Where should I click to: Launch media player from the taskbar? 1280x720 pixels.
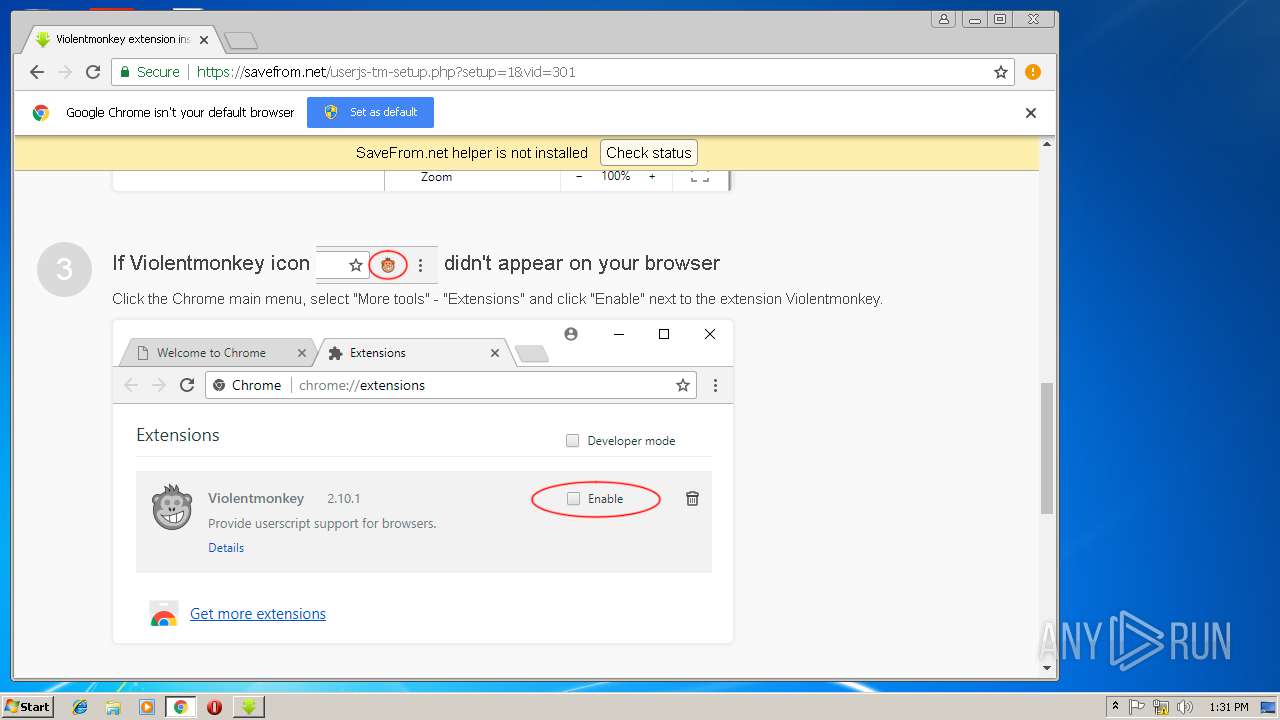[x=147, y=707]
